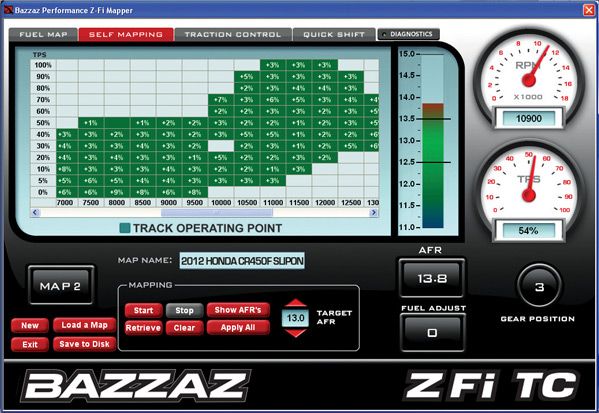Clear the self mapping data
The width and height of the screenshot is (599, 413).
click(185, 328)
